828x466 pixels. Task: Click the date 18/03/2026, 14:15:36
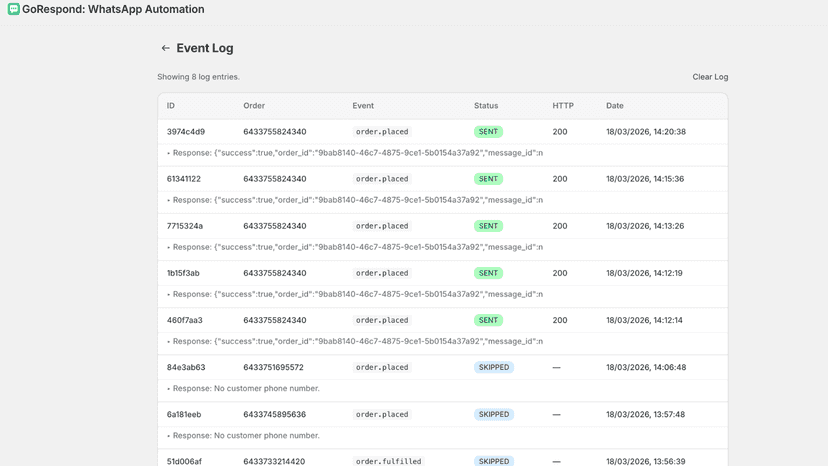pos(645,179)
